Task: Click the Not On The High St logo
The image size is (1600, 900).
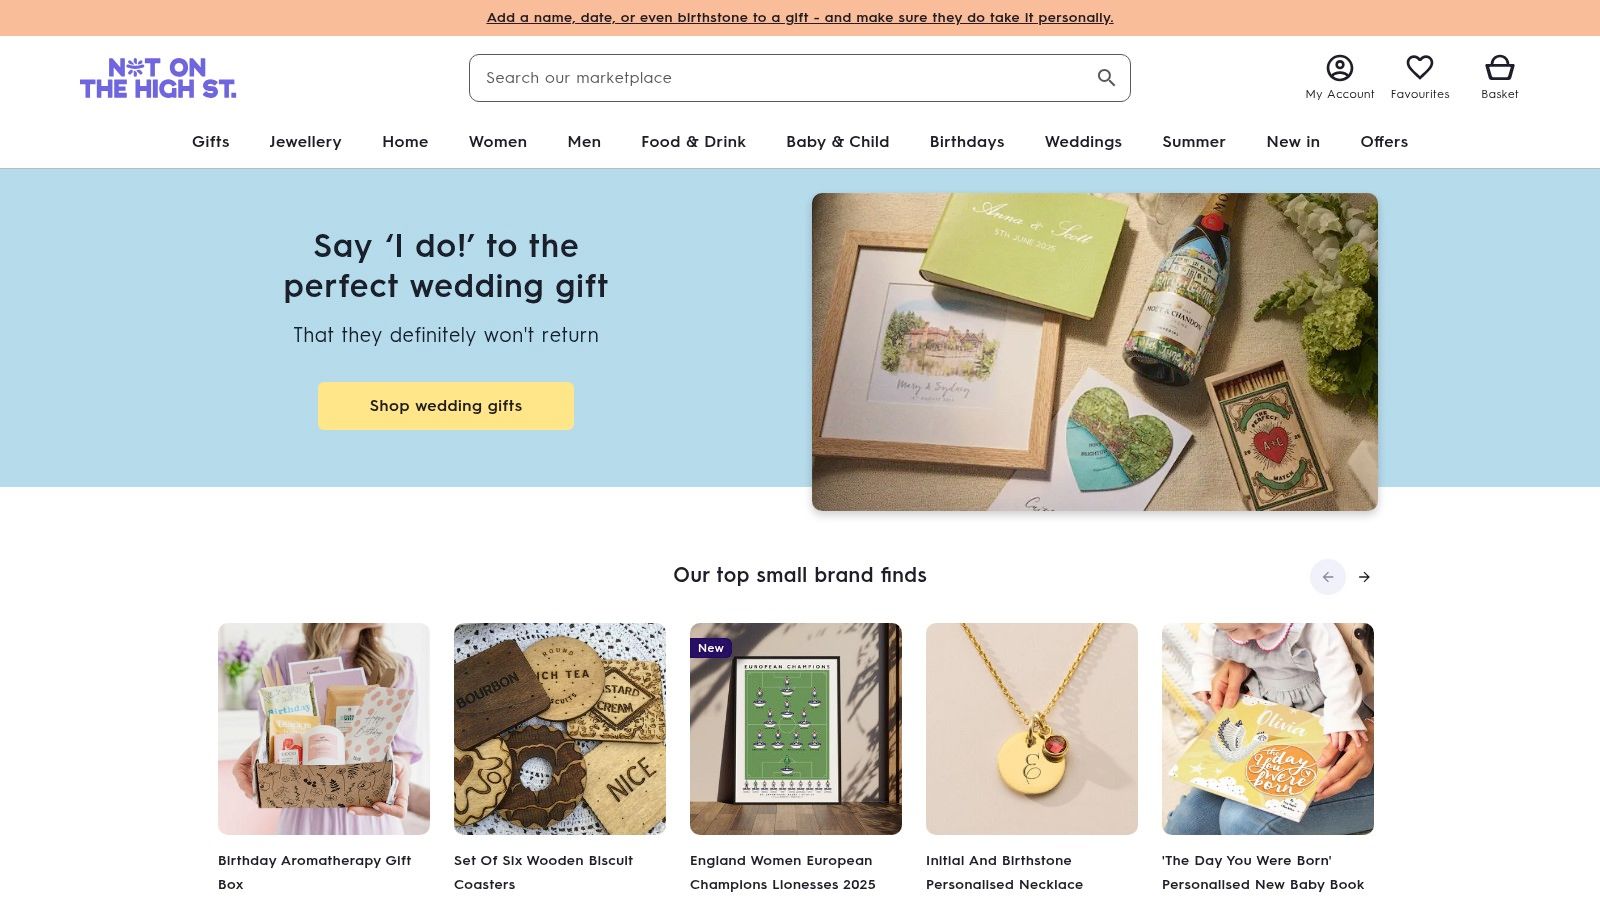Action: (x=158, y=78)
